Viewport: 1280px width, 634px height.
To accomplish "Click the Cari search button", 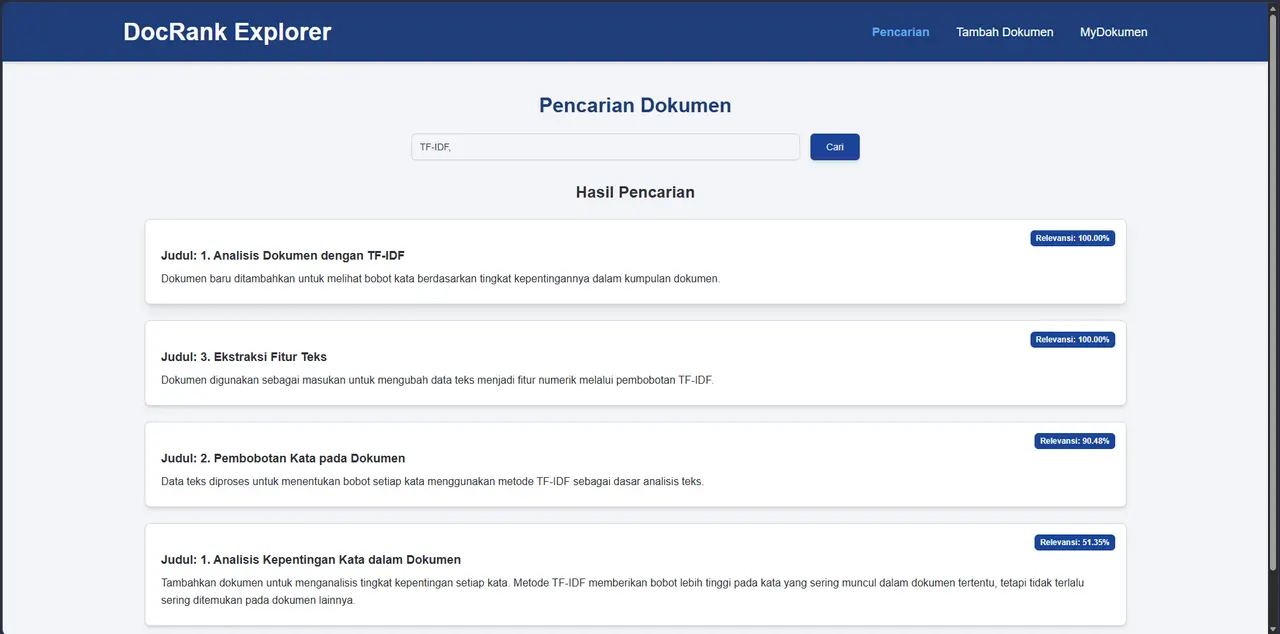I will point(835,147).
